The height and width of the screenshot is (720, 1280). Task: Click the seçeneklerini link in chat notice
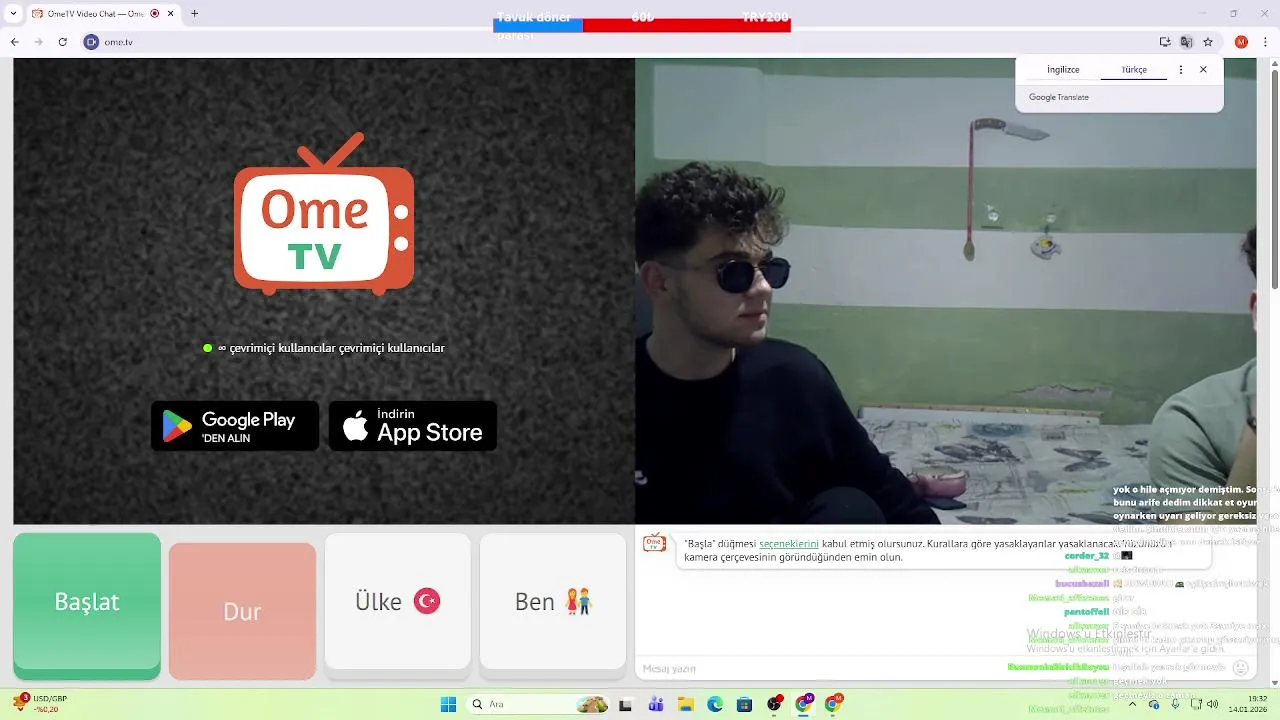coord(789,544)
